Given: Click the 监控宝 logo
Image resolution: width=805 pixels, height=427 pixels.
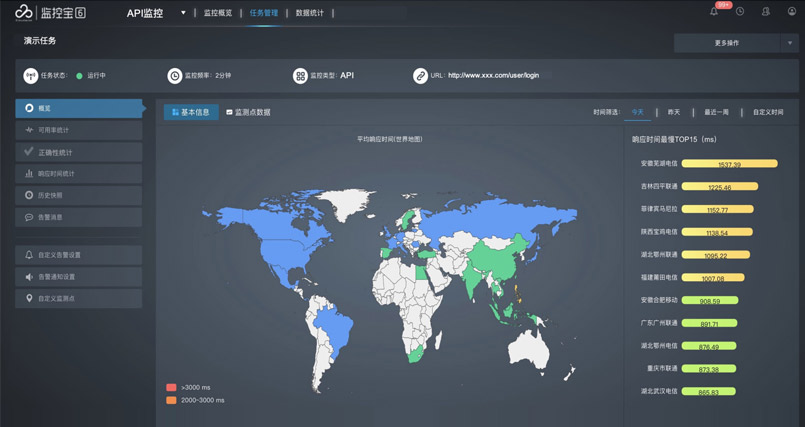Looking at the screenshot, I should [x=50, y=13].
